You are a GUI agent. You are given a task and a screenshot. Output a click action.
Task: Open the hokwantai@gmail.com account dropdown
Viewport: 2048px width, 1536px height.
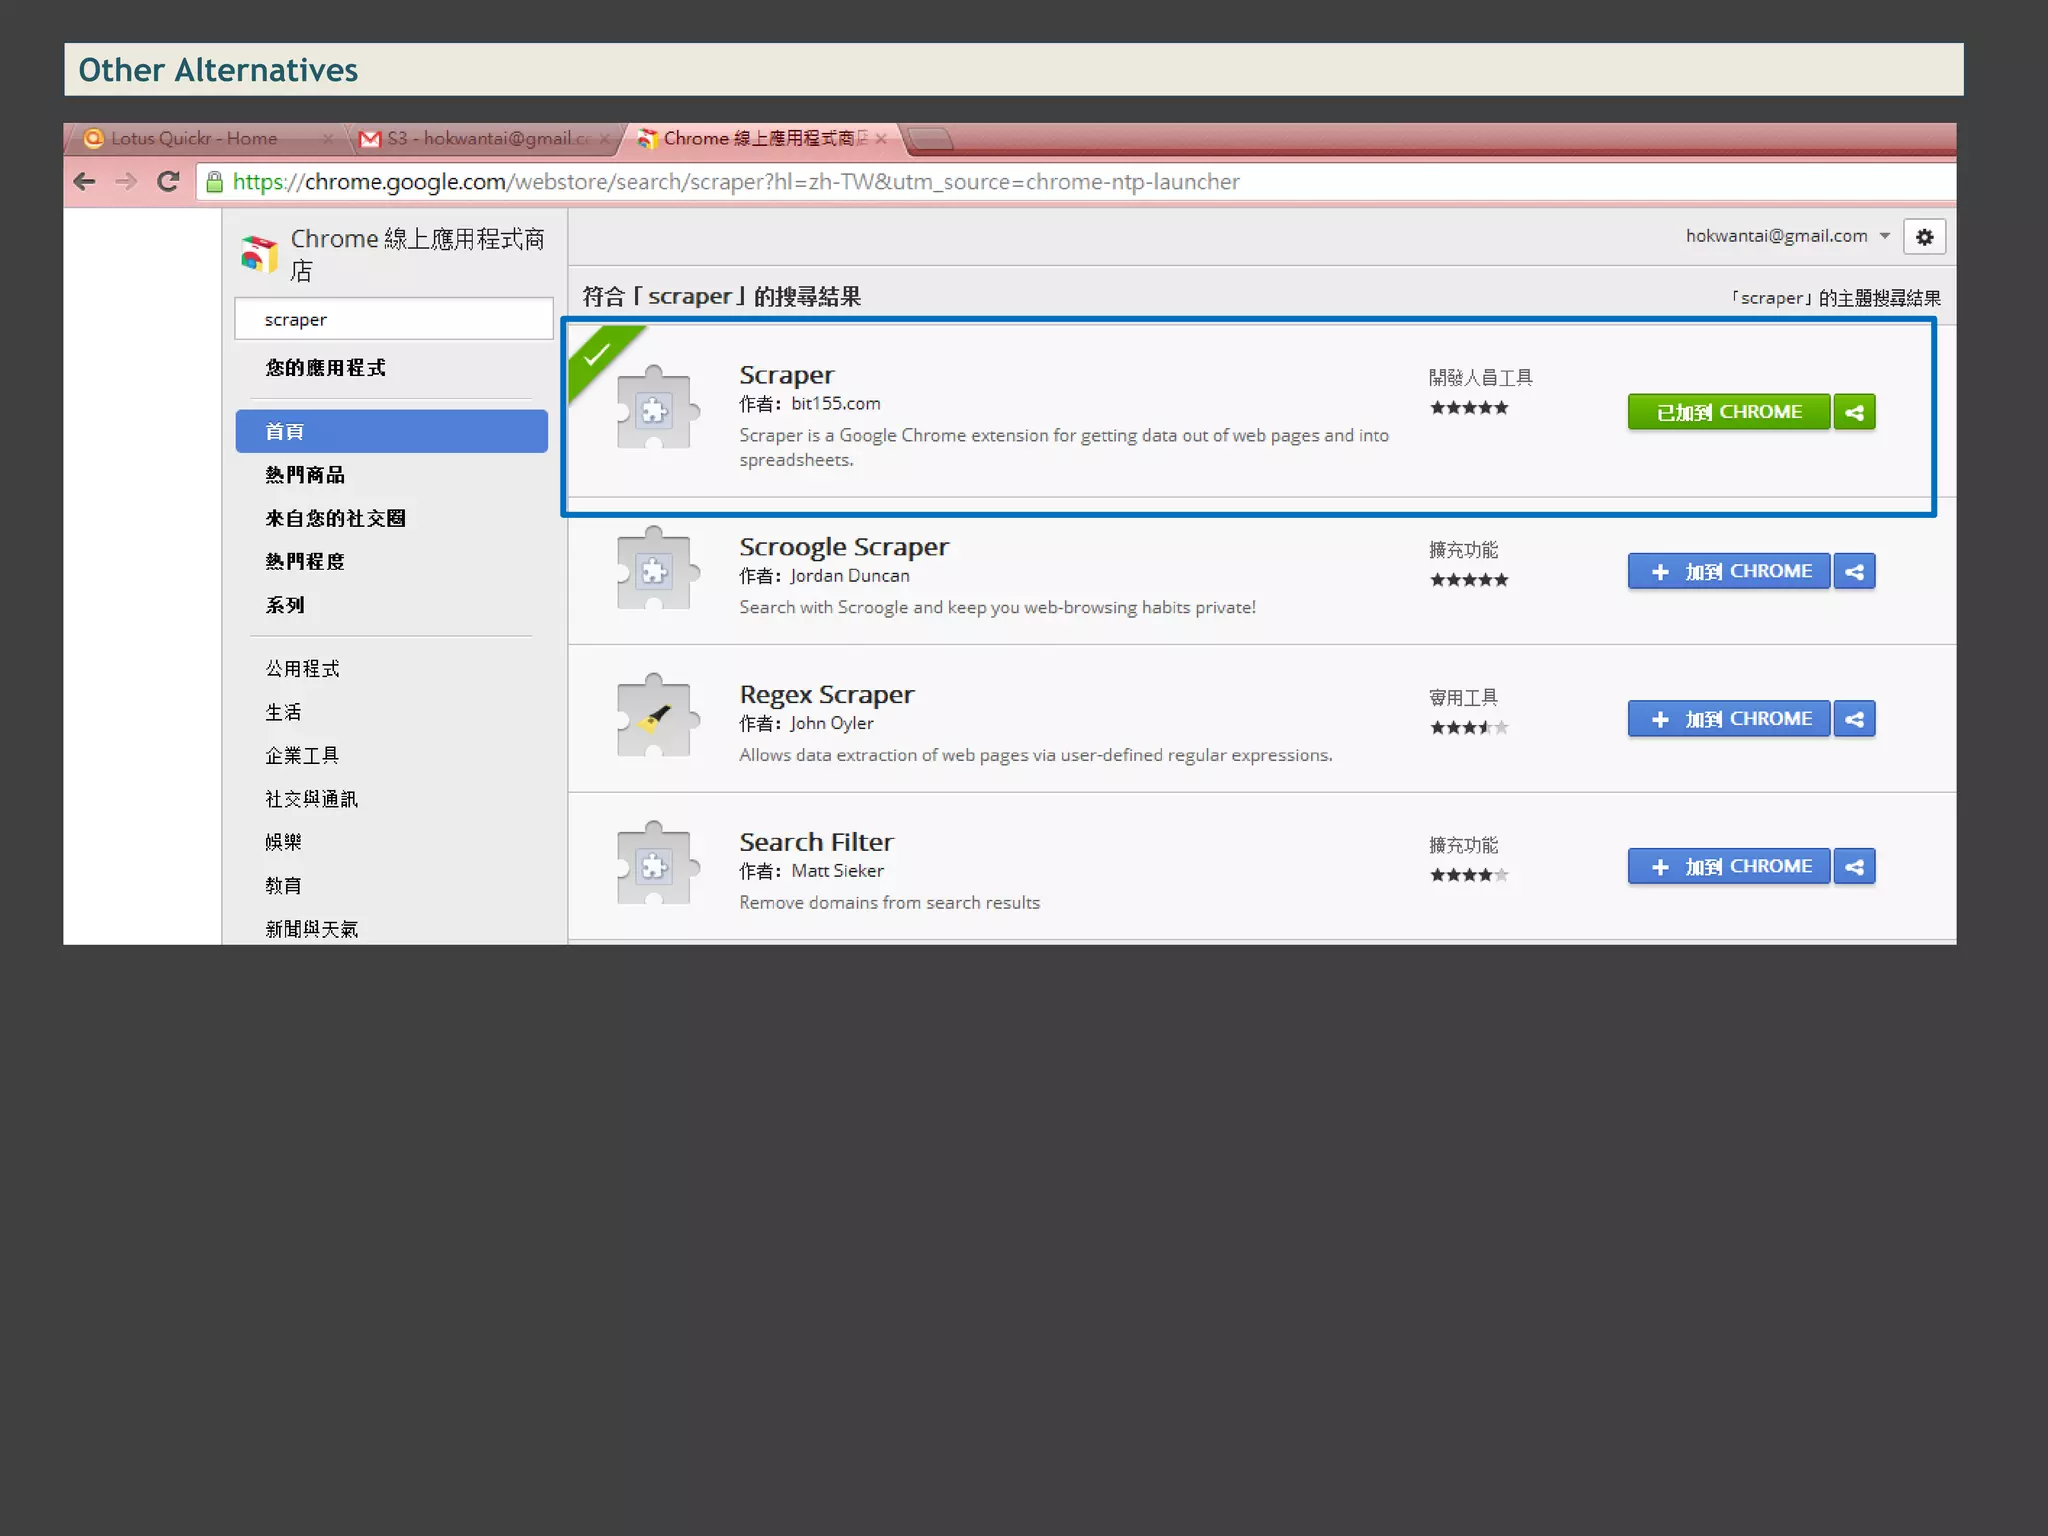(1787, 236)
